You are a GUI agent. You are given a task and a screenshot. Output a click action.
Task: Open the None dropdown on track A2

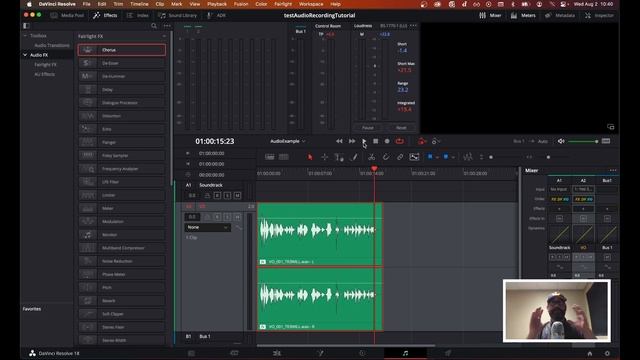tap(207, 227)
